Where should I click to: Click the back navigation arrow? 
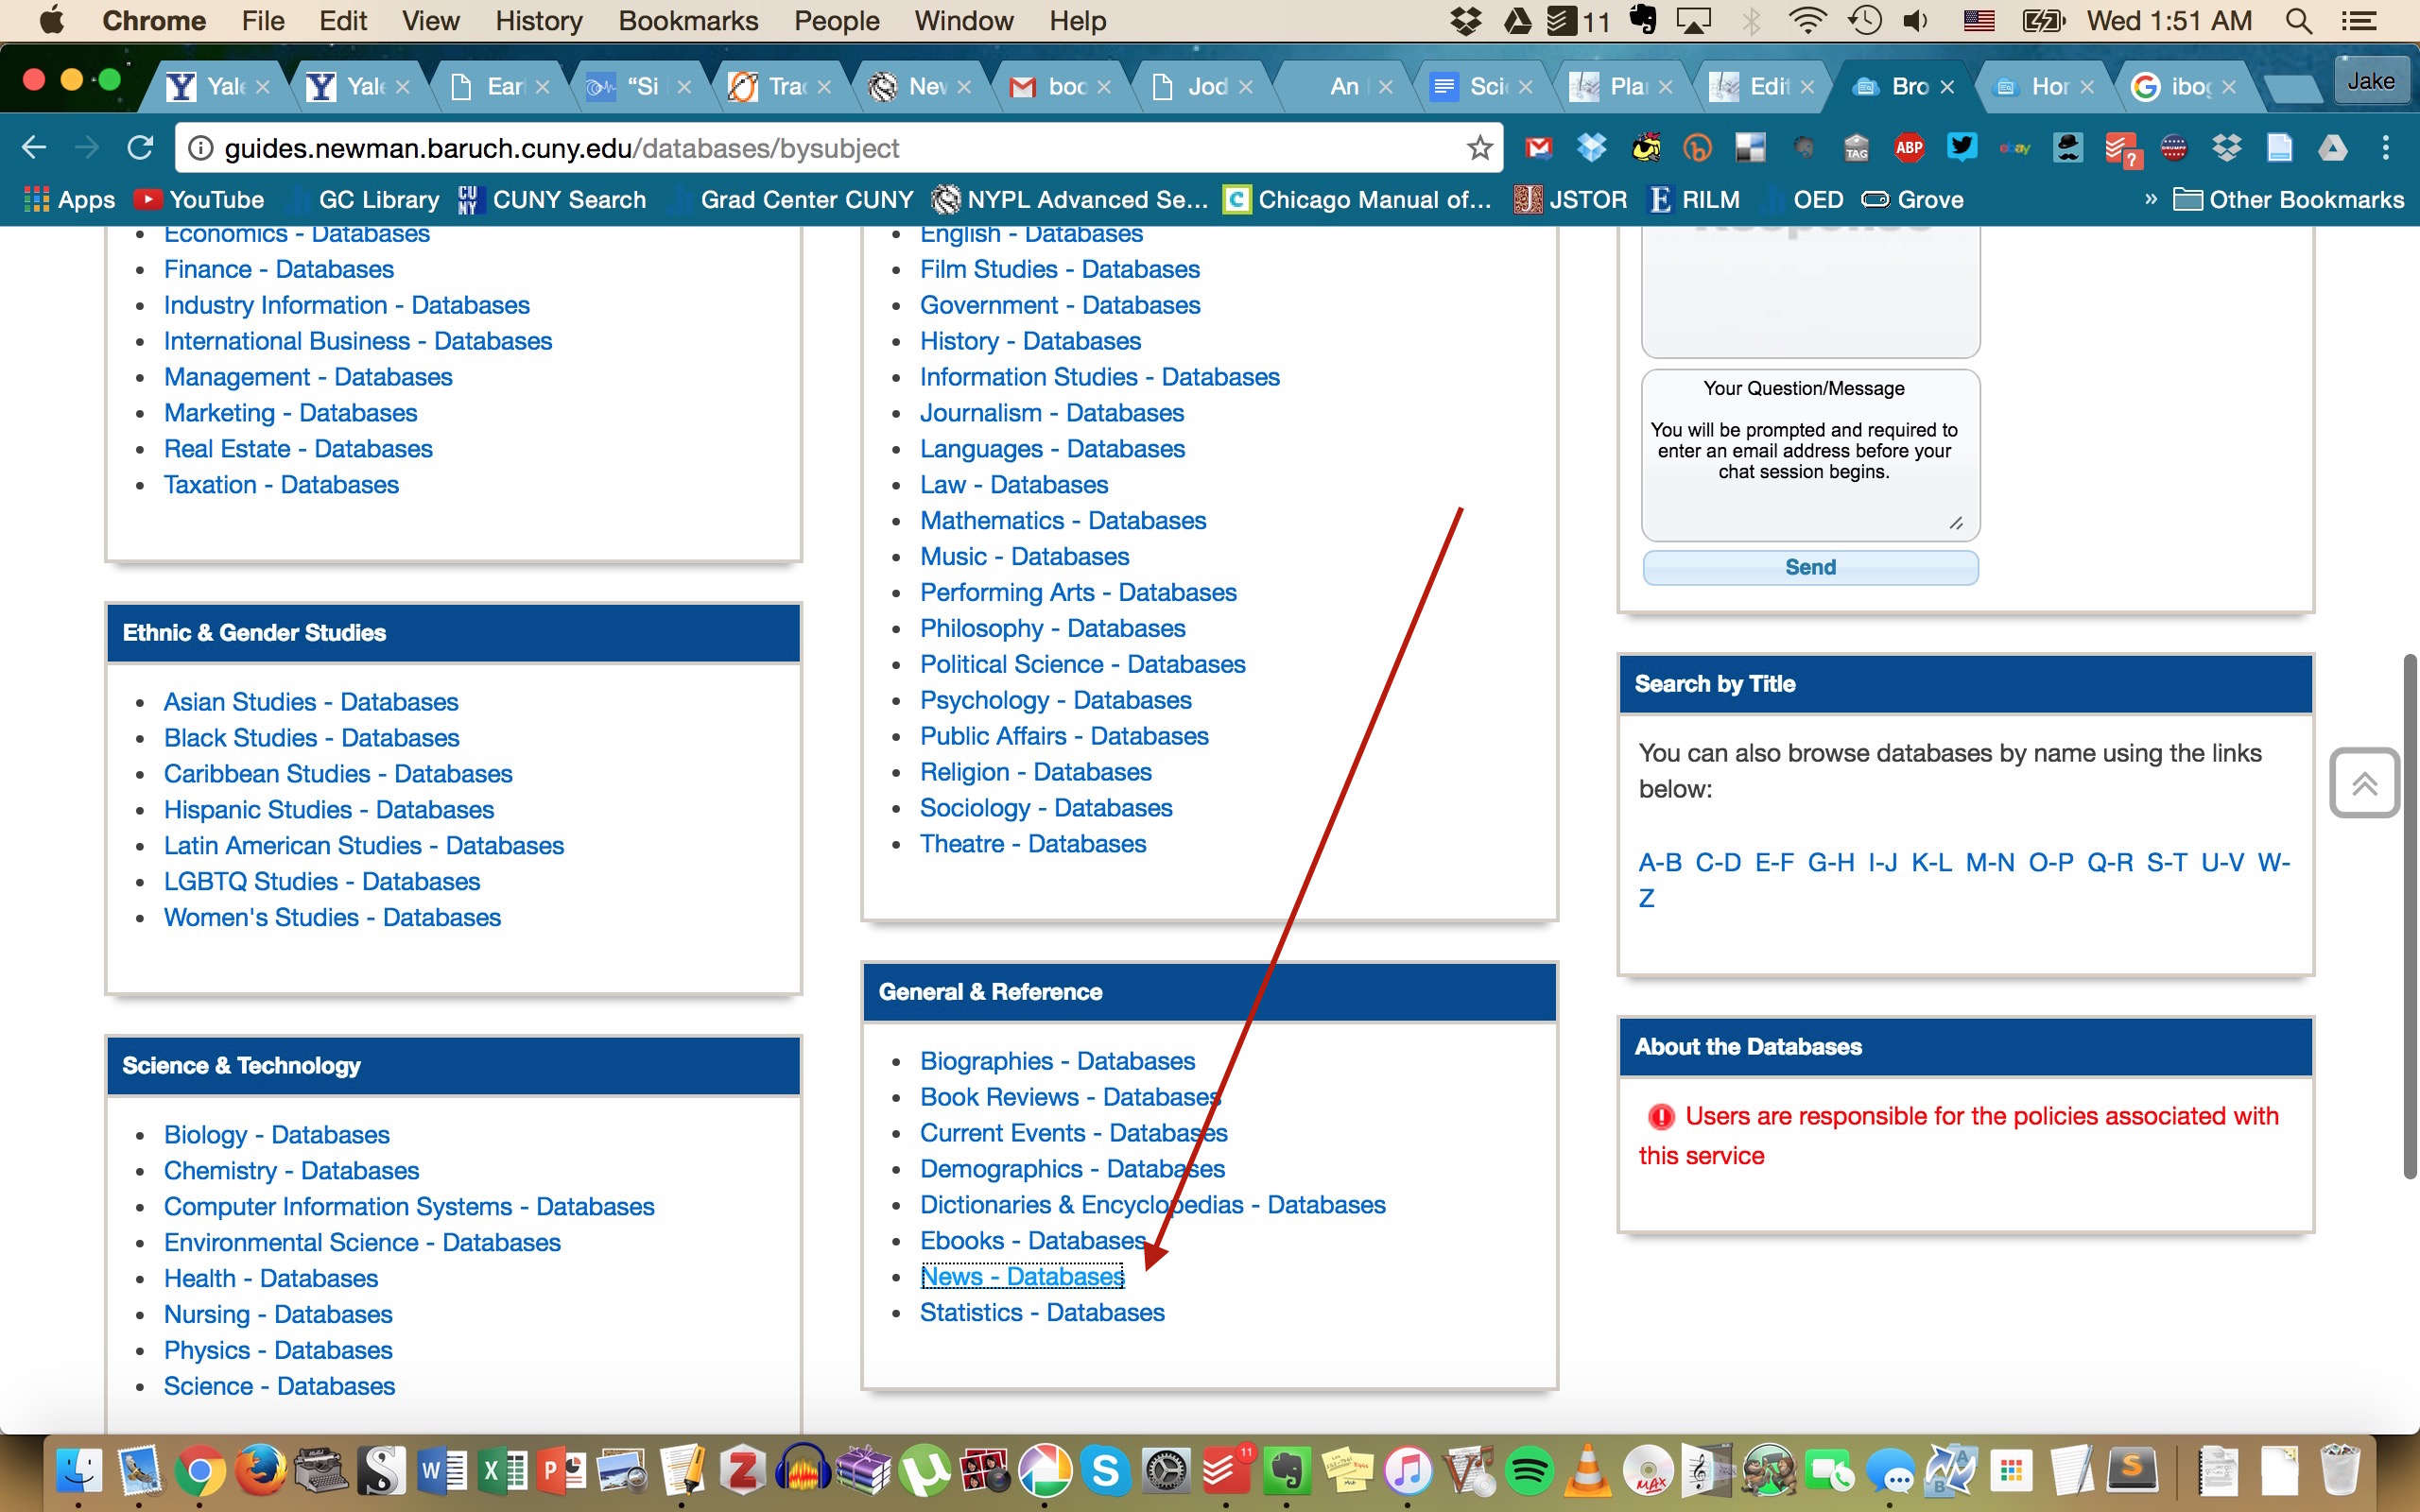coord(34,148)
